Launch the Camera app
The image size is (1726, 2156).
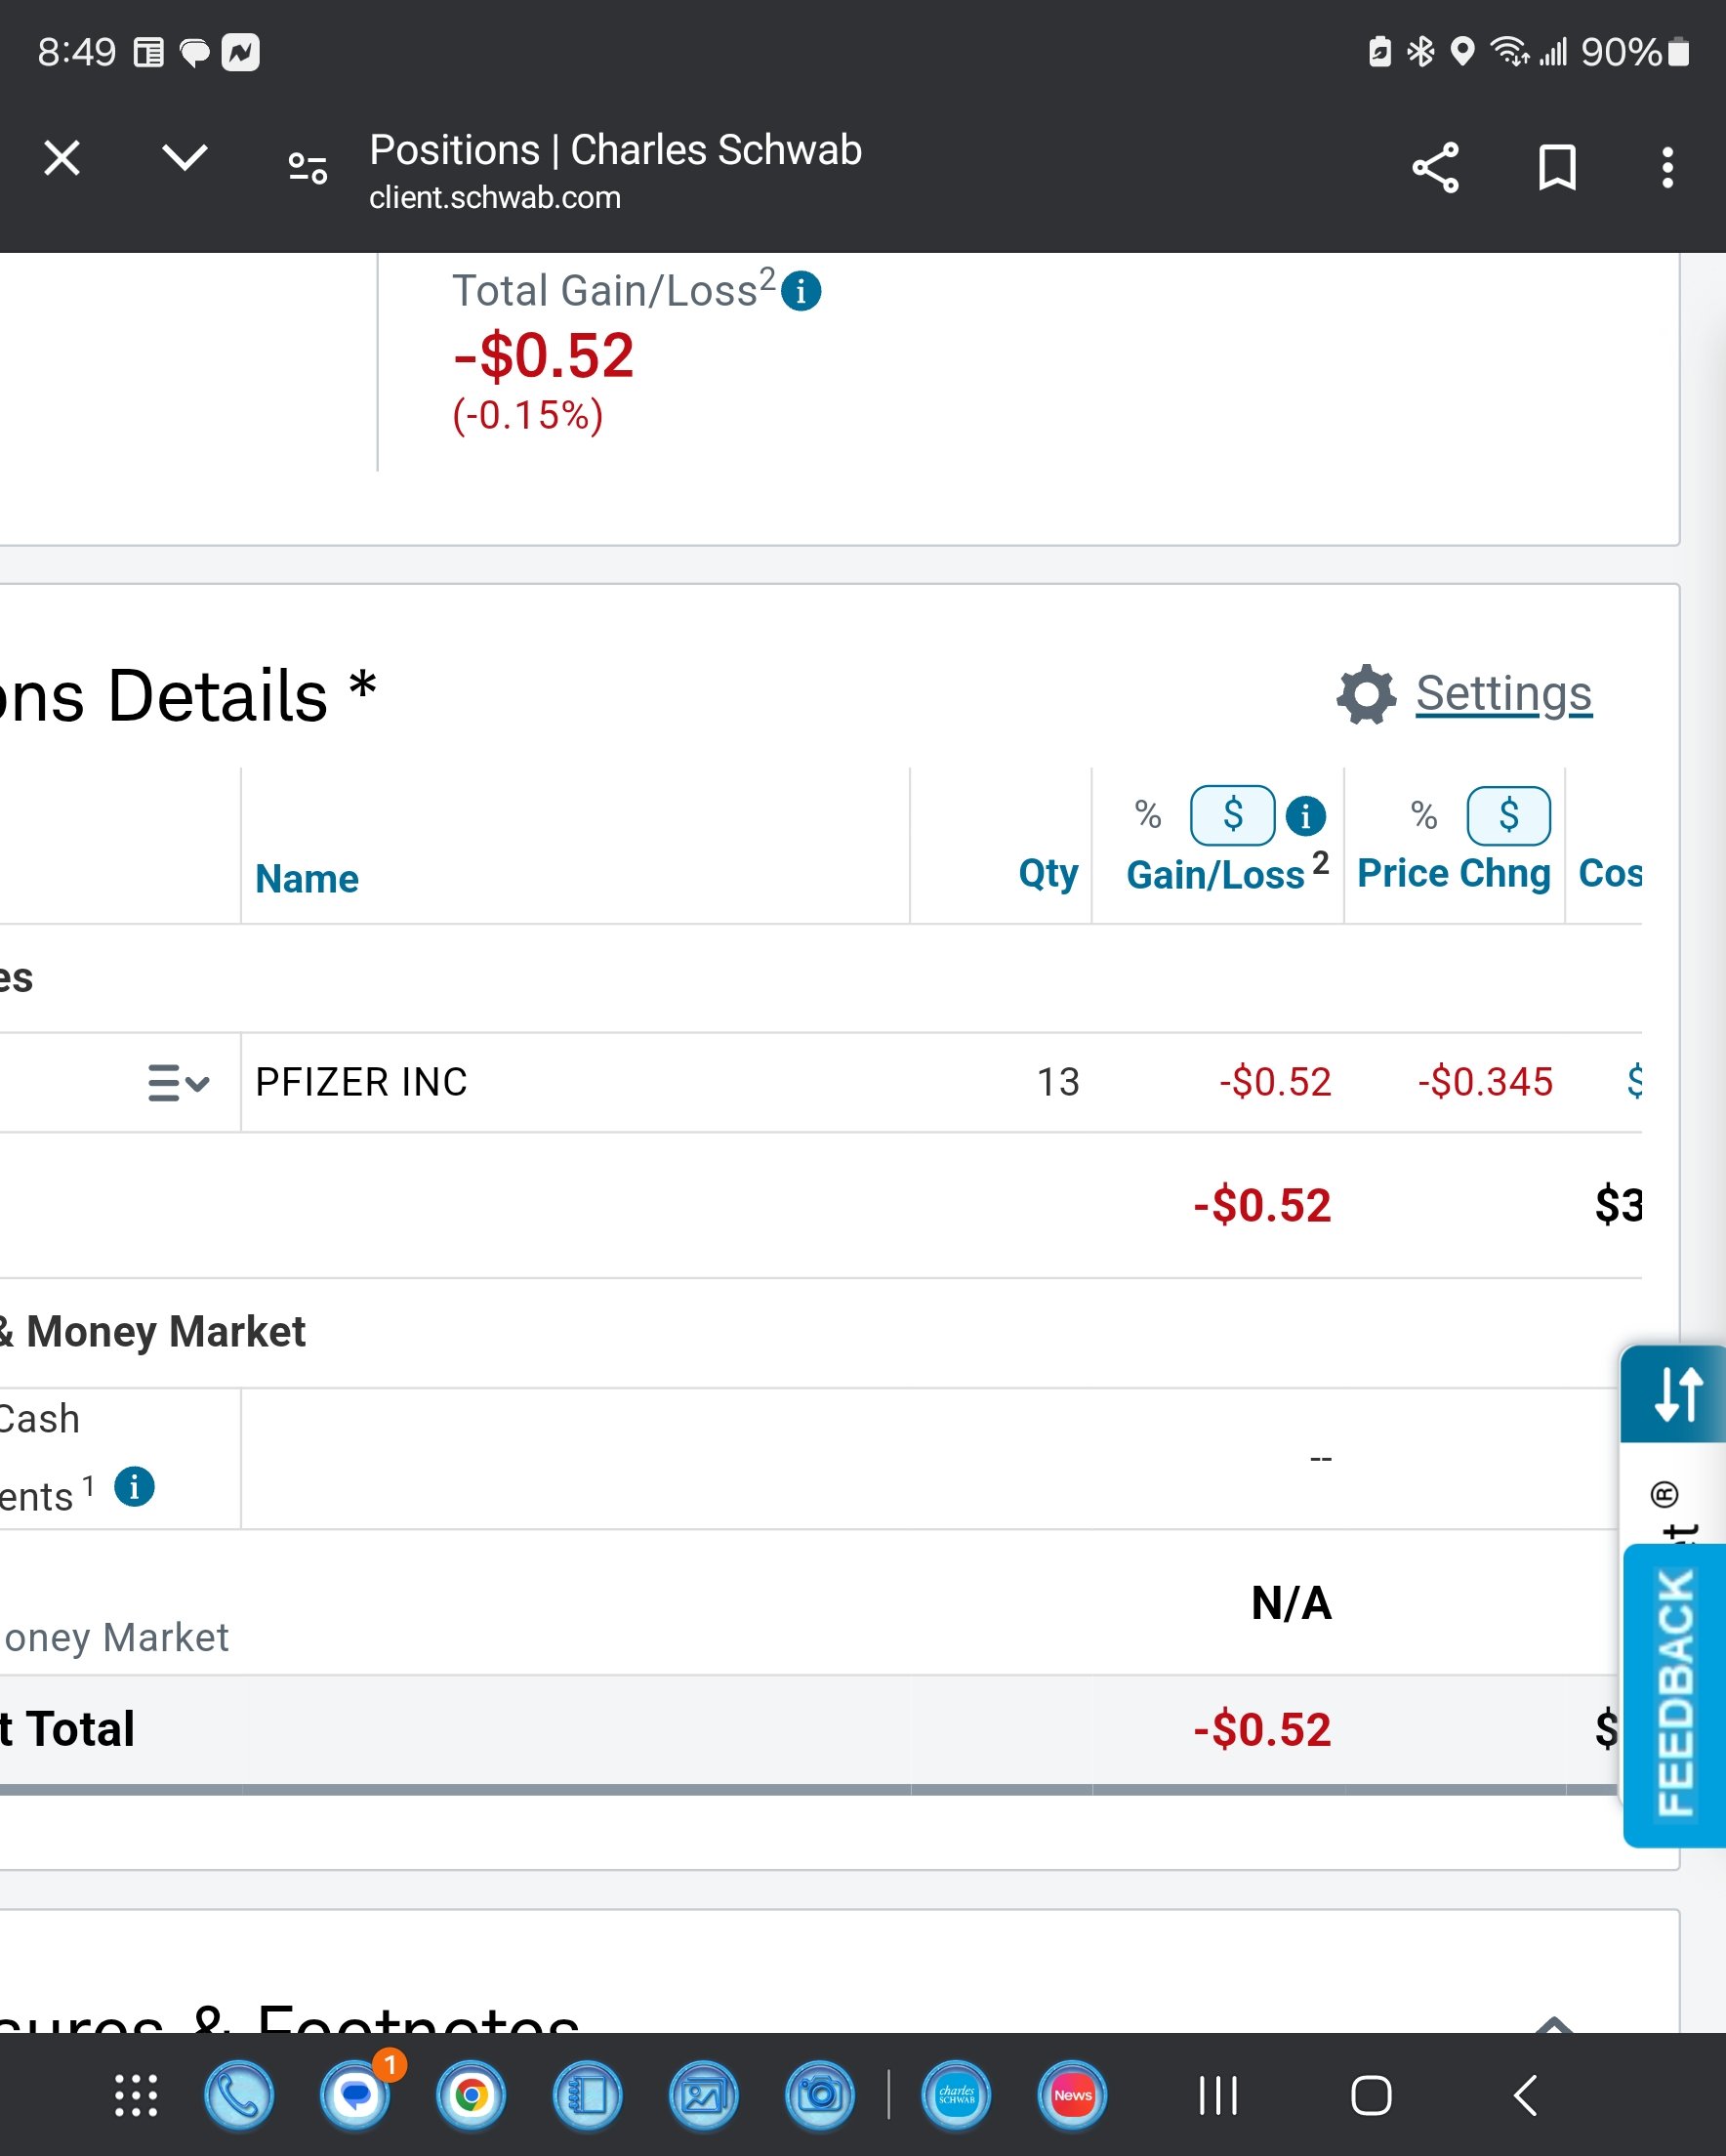pos(820,2095)
